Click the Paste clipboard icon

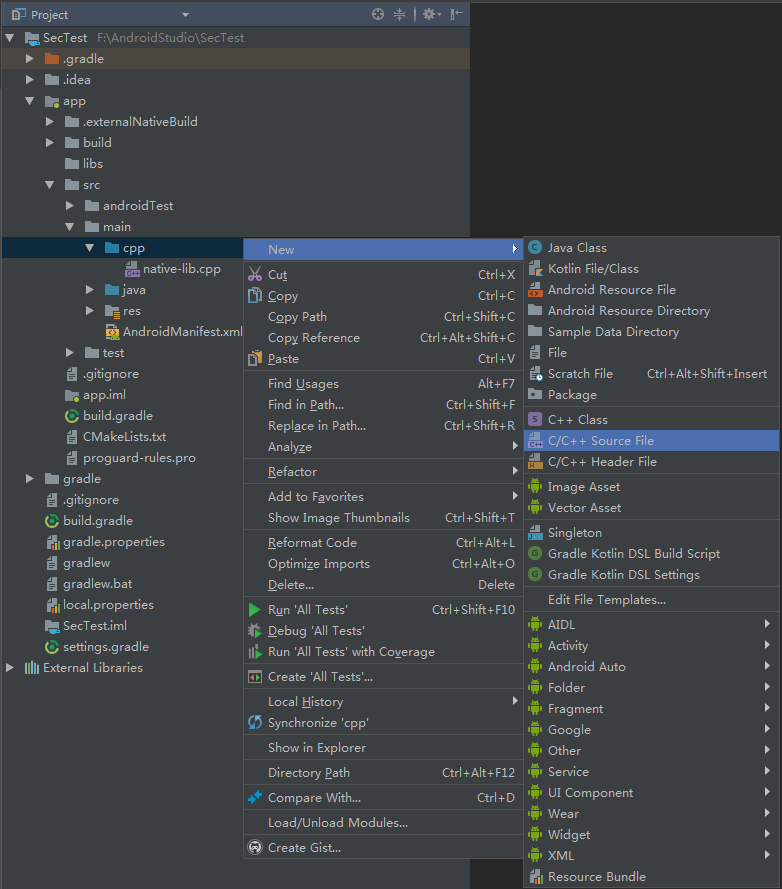coord(255,358)
